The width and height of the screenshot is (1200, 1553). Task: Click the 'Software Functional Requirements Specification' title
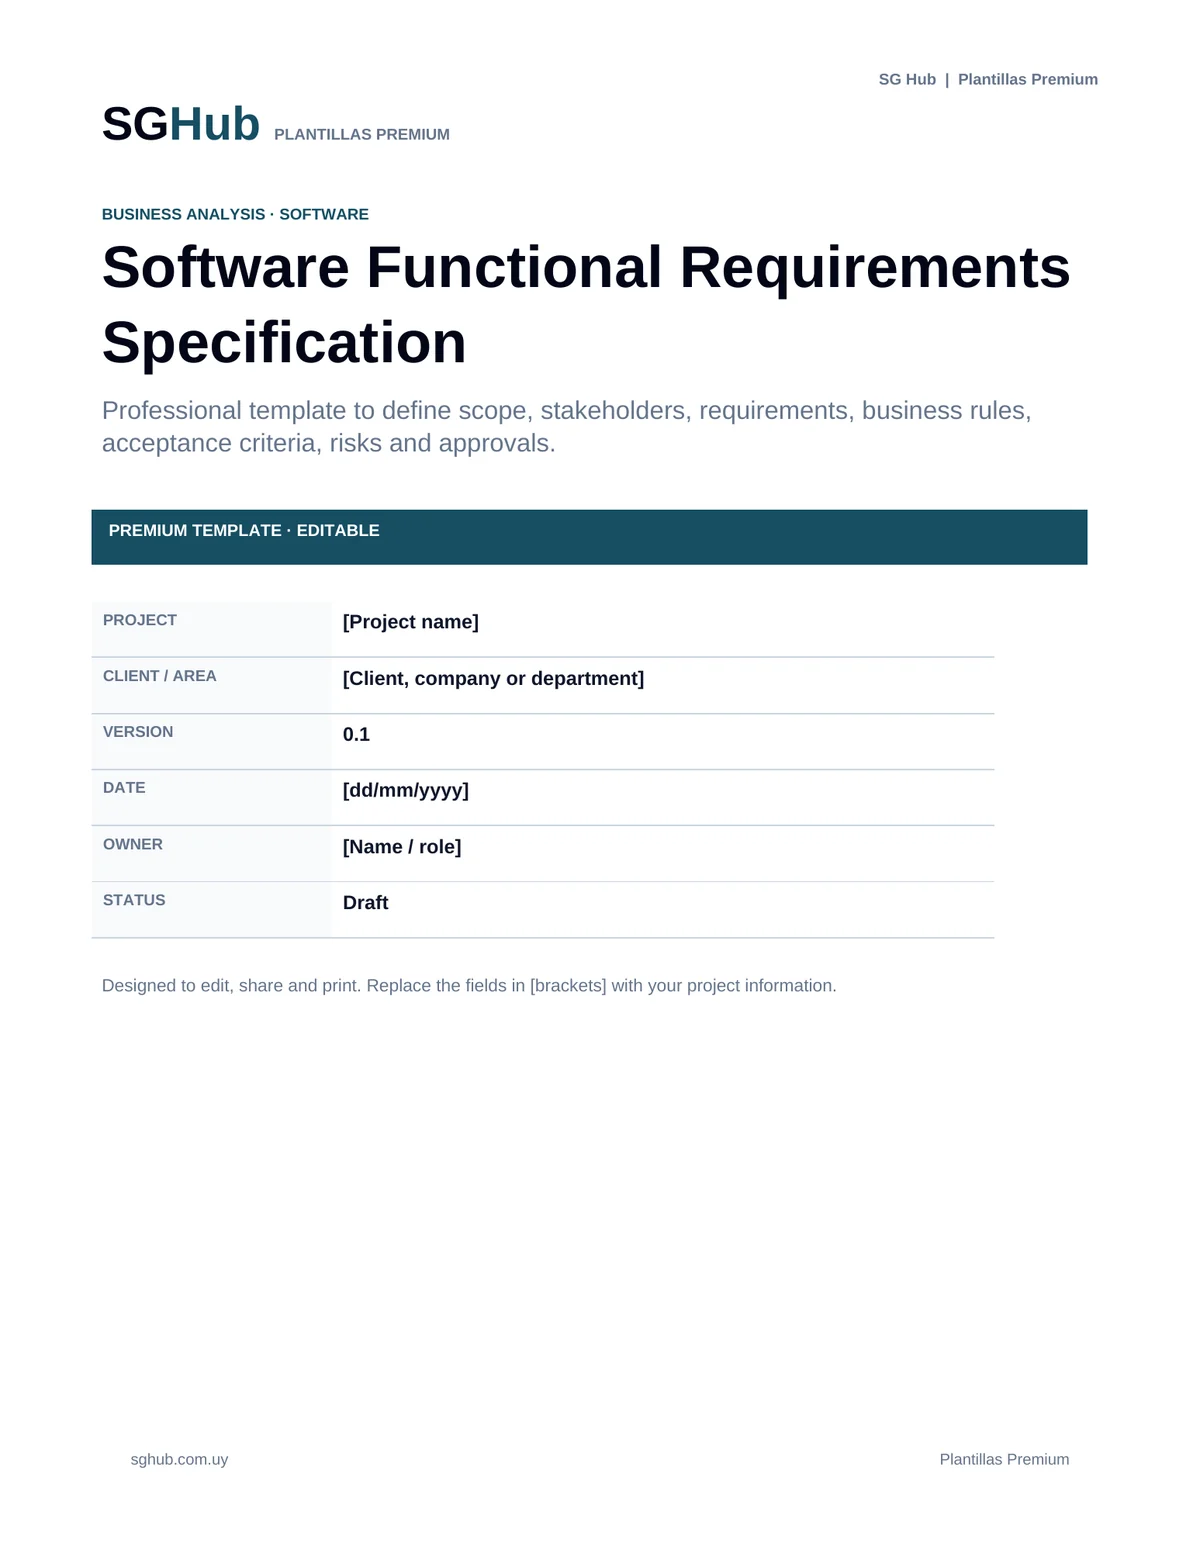(586, 305)
